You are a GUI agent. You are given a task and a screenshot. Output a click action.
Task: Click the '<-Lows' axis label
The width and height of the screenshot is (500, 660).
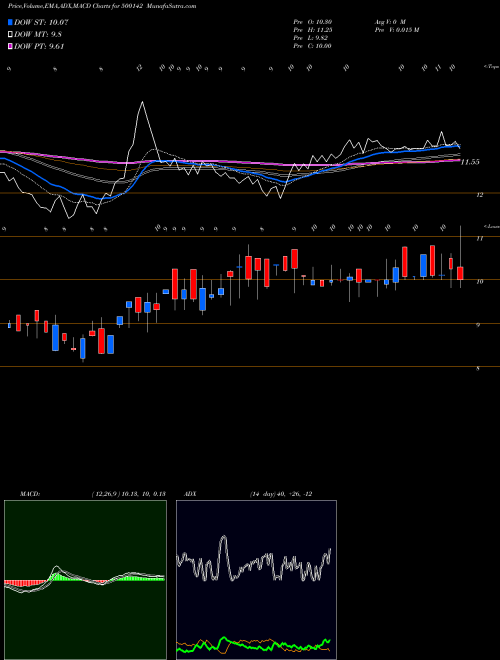492,226
